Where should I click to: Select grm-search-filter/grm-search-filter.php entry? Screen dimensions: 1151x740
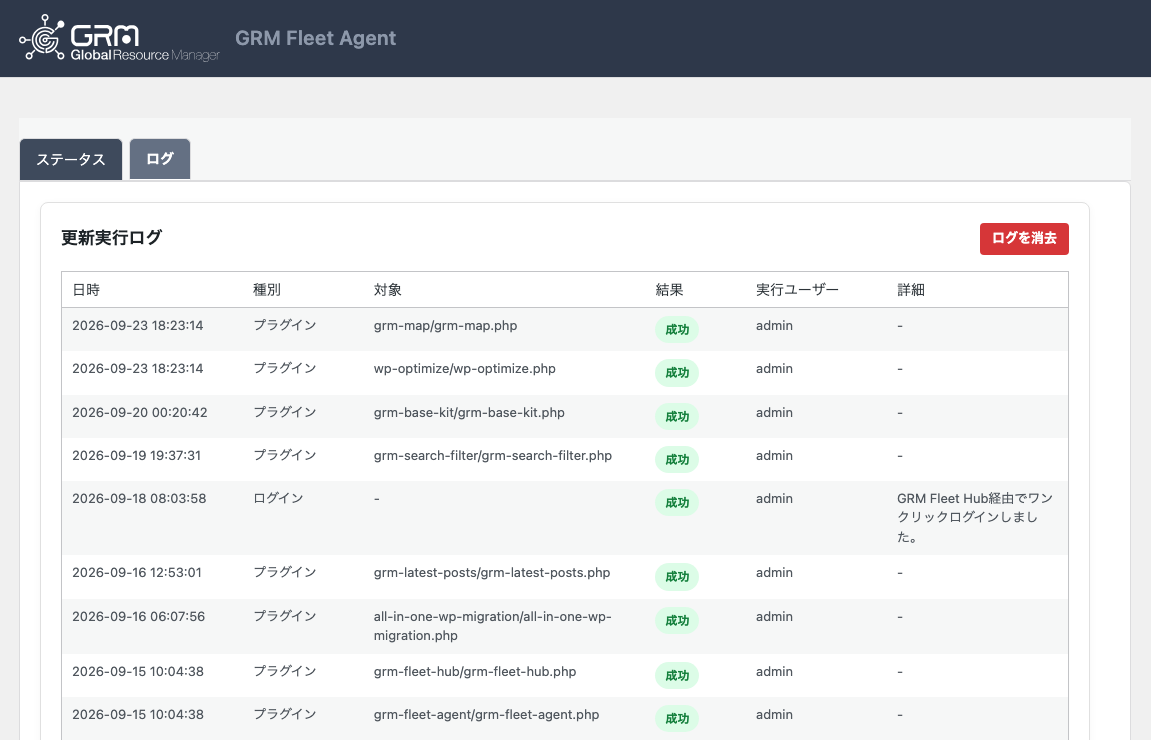click(x=493, y=455)
